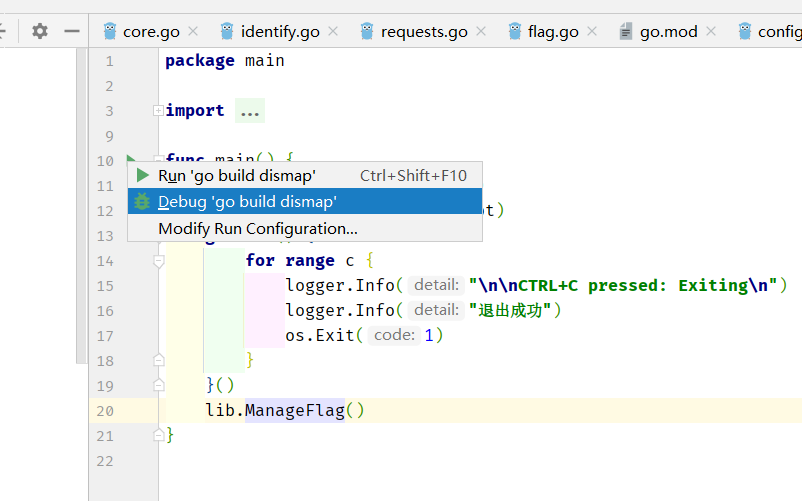This screenshot has width=802, height=501.
Task: Close the core.go tab
Action: pyautogui.click(x=193, y=31)
